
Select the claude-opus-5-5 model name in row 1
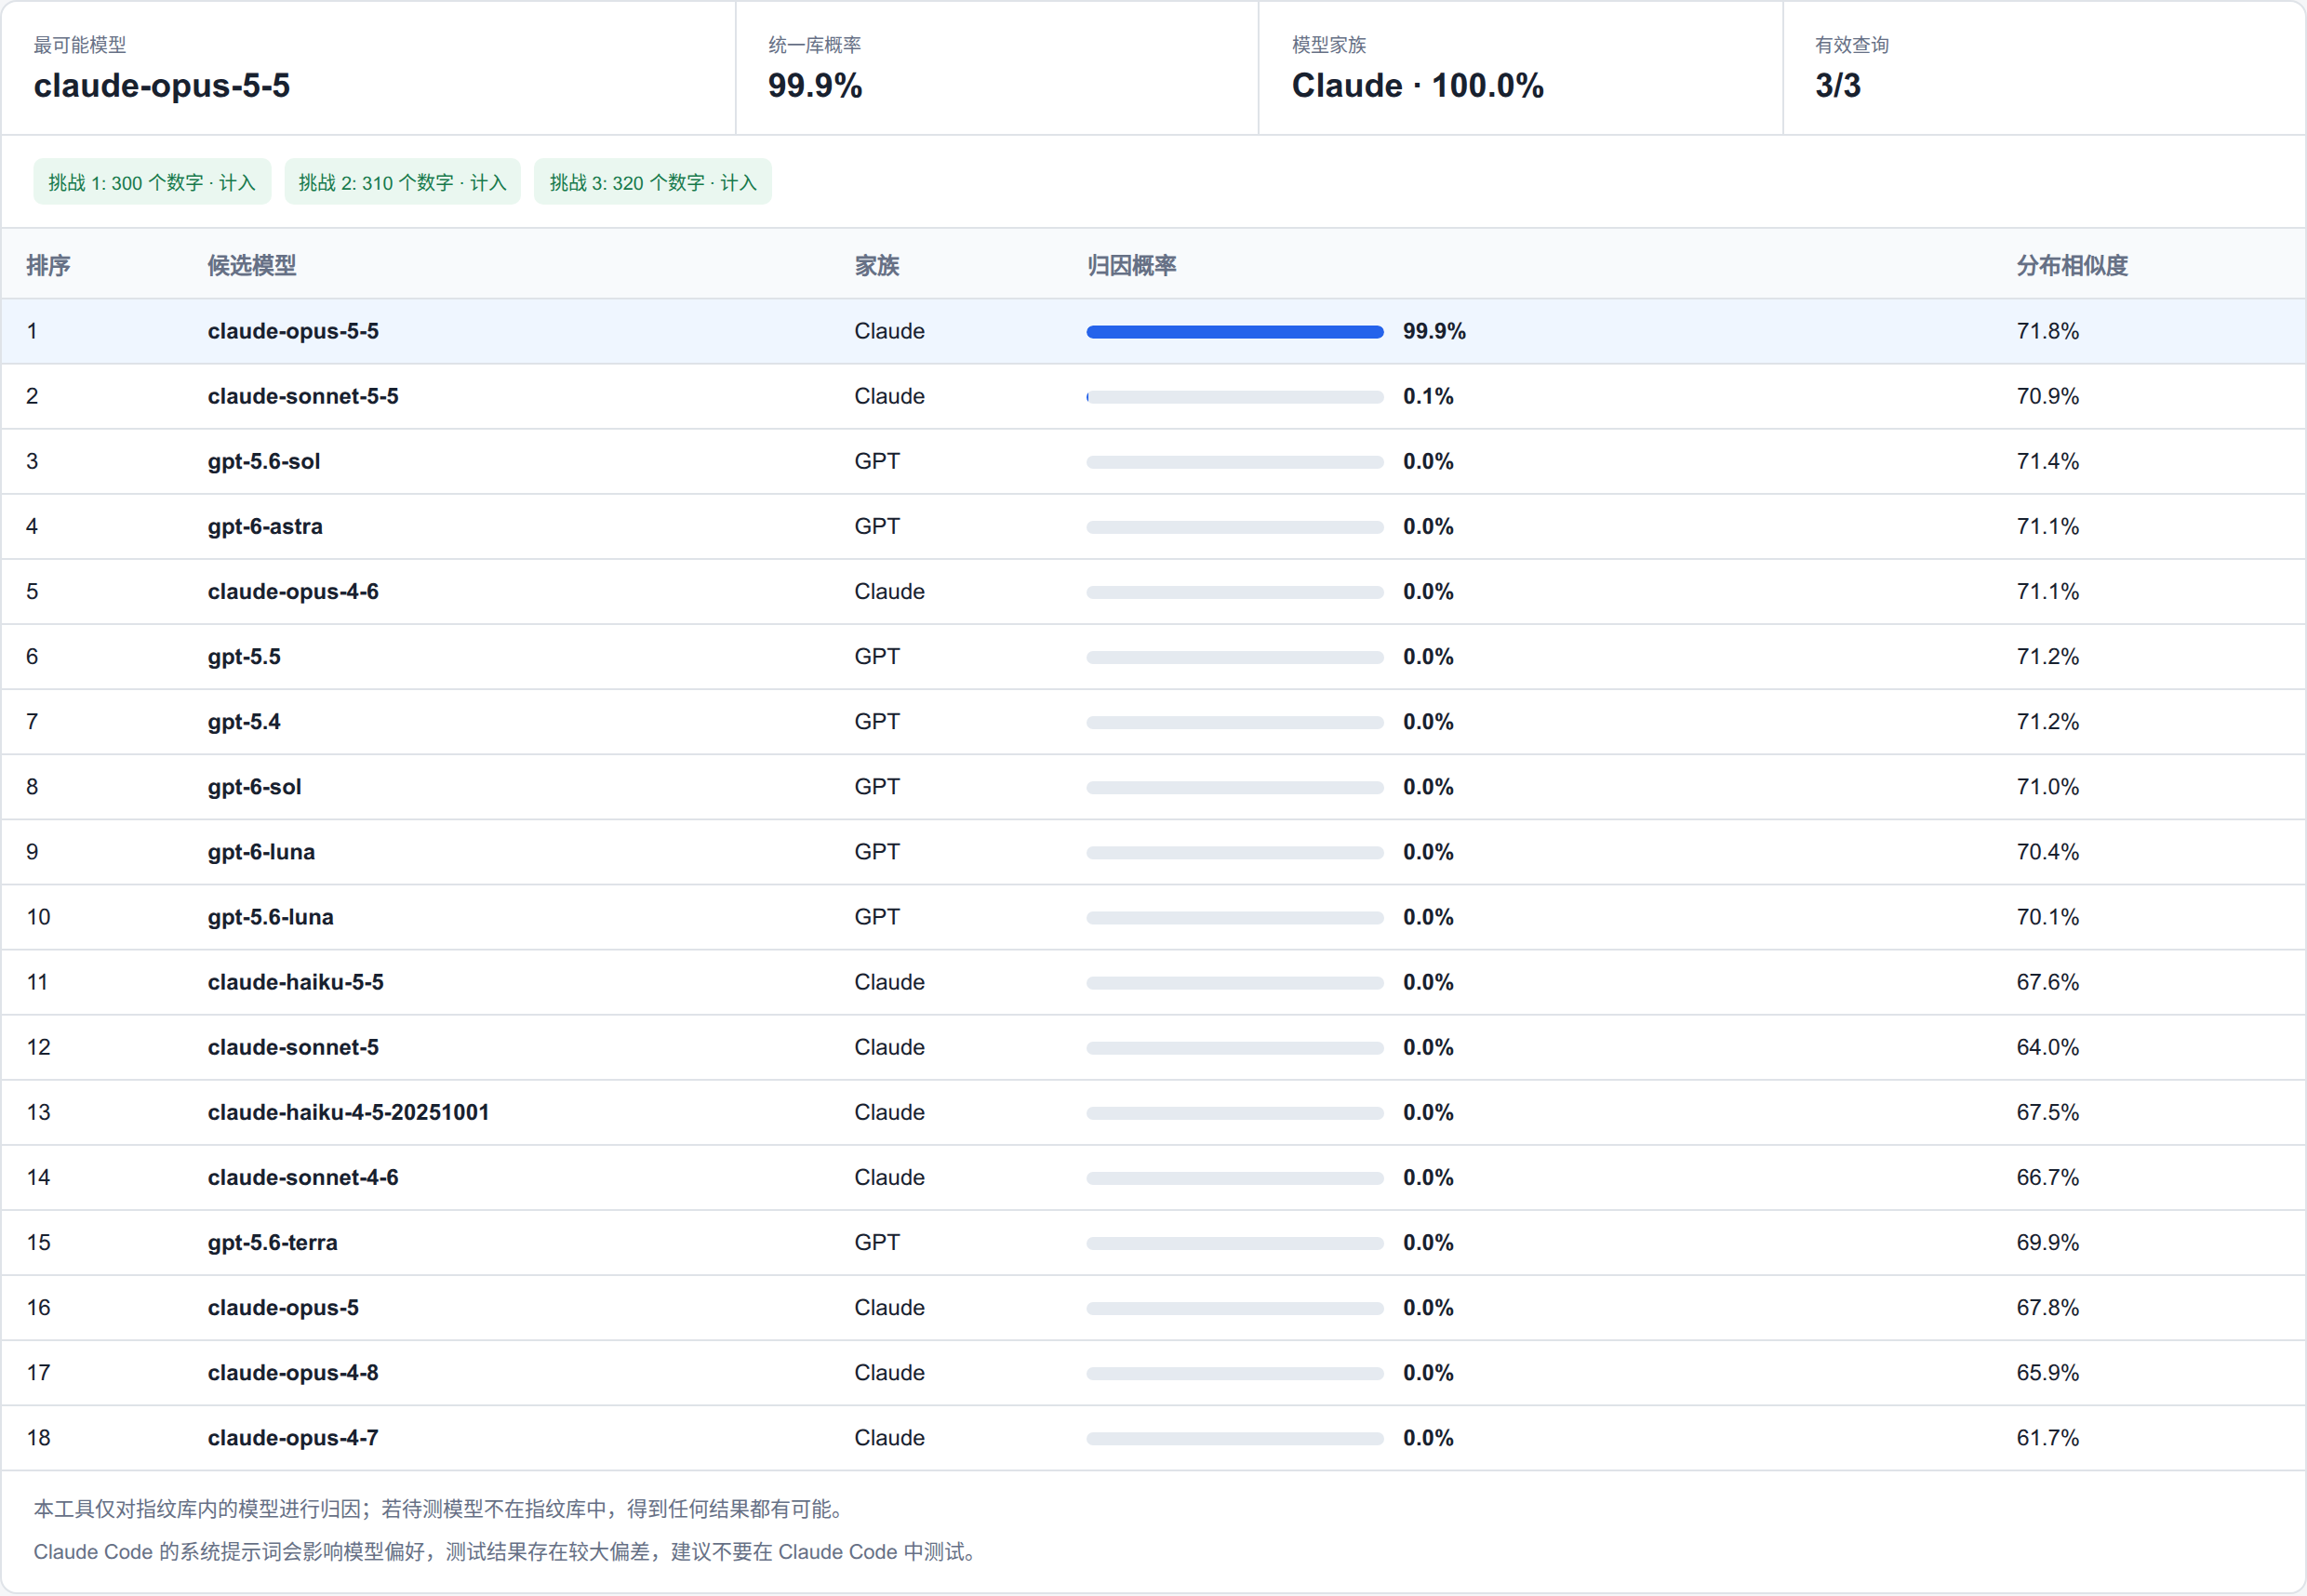tap(293, 331)
